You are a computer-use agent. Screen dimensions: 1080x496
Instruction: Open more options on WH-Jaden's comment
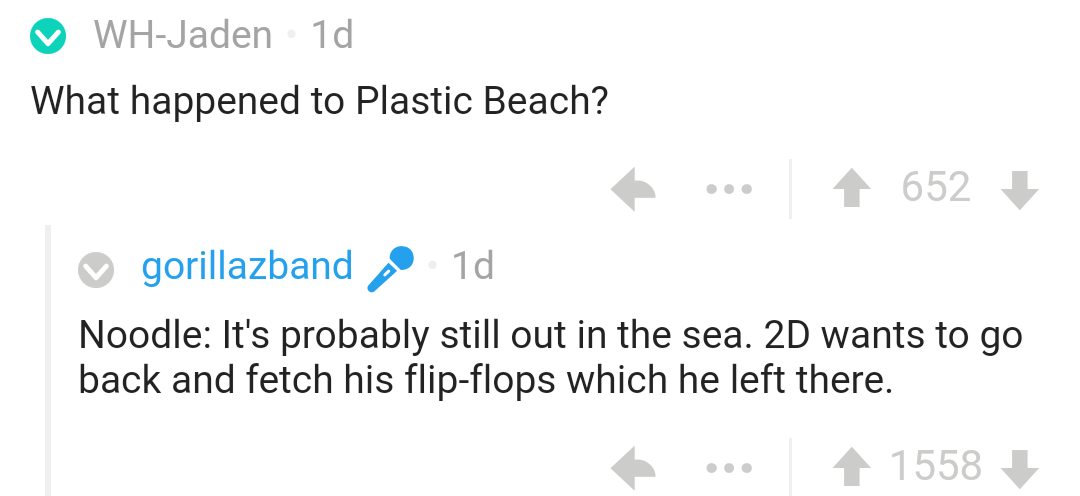click(729, 188)
